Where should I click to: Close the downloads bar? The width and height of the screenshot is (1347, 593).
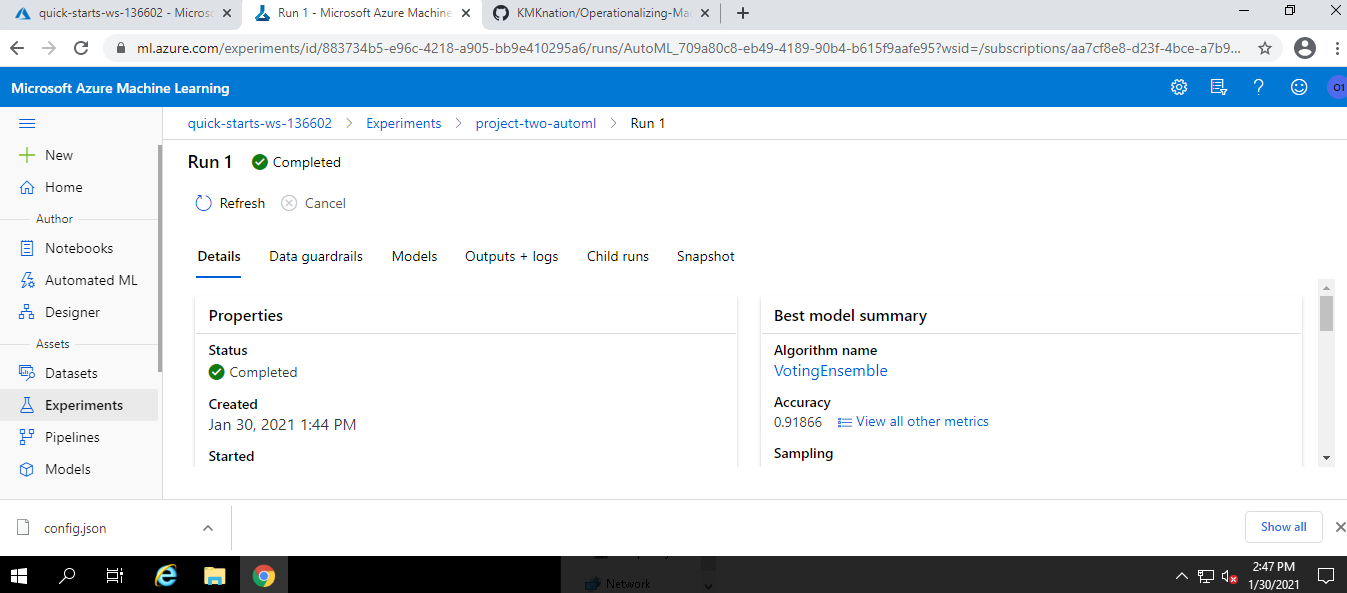pyautogui.click(x=1340, y=527)
